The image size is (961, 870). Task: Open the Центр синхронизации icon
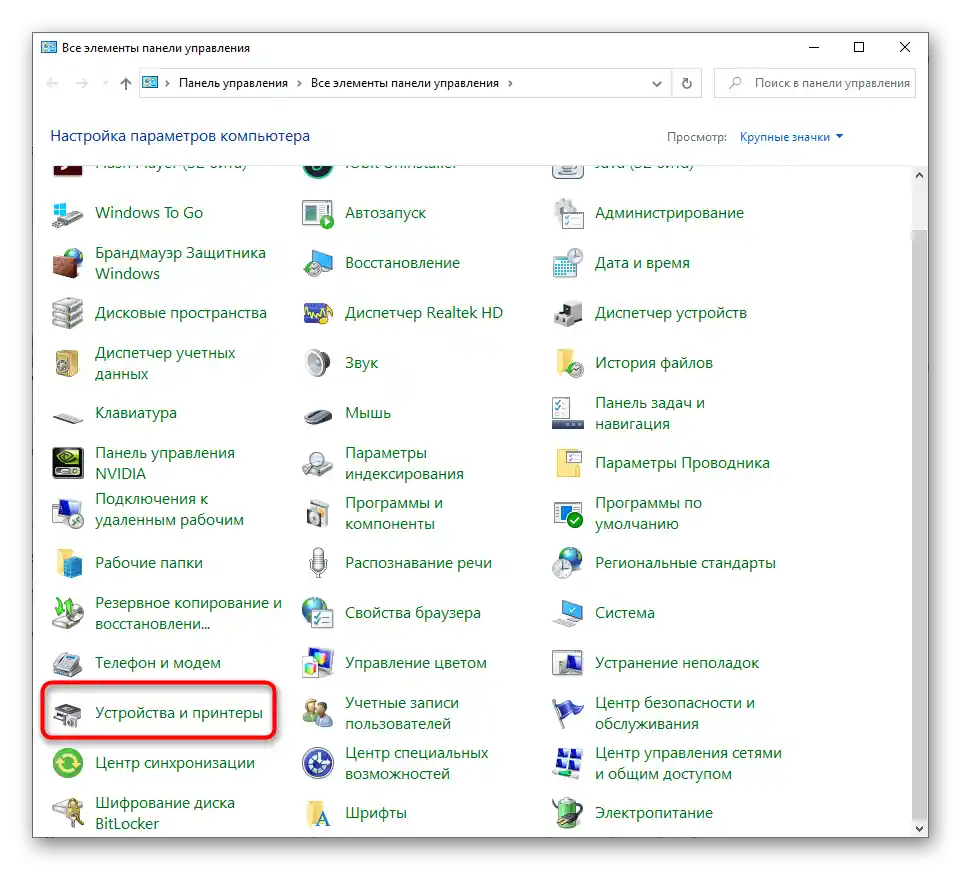click(67, 763)
